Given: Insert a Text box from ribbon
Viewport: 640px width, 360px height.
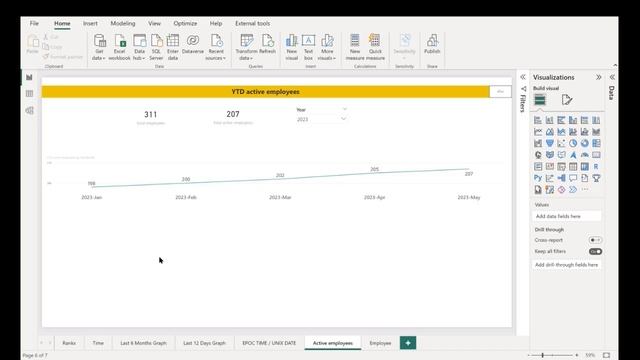Looking at the screenshot, I should coord(308,47).
